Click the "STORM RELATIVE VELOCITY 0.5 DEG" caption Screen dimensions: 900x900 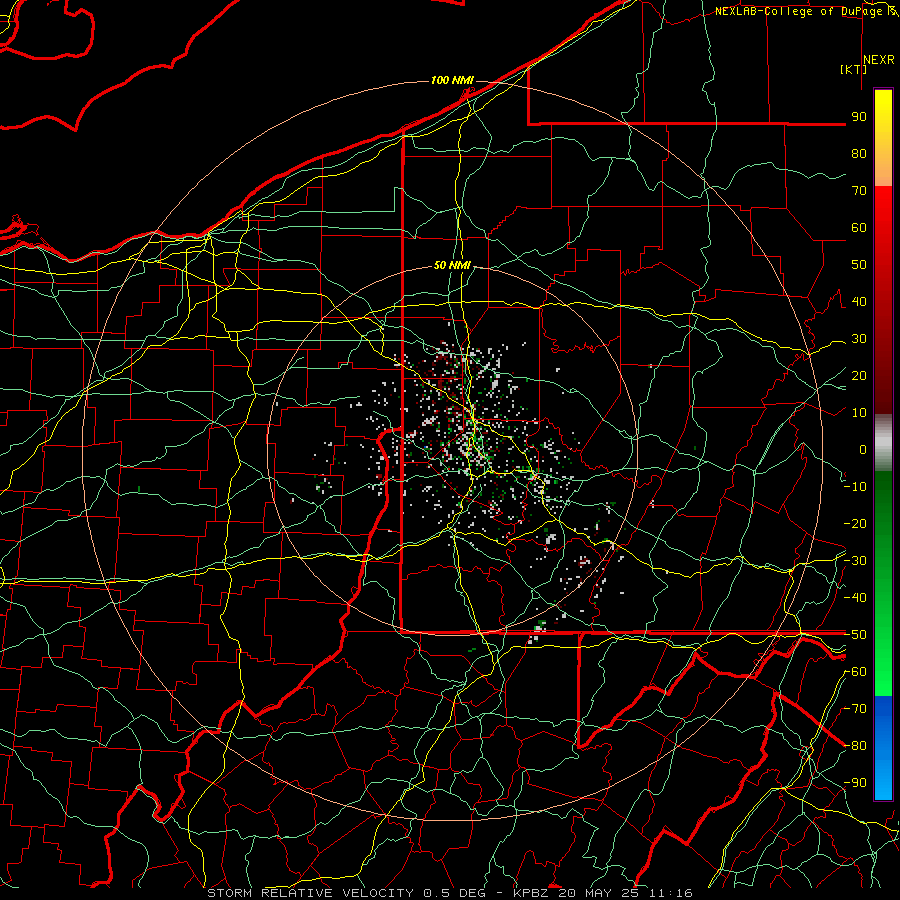[354, 893]
